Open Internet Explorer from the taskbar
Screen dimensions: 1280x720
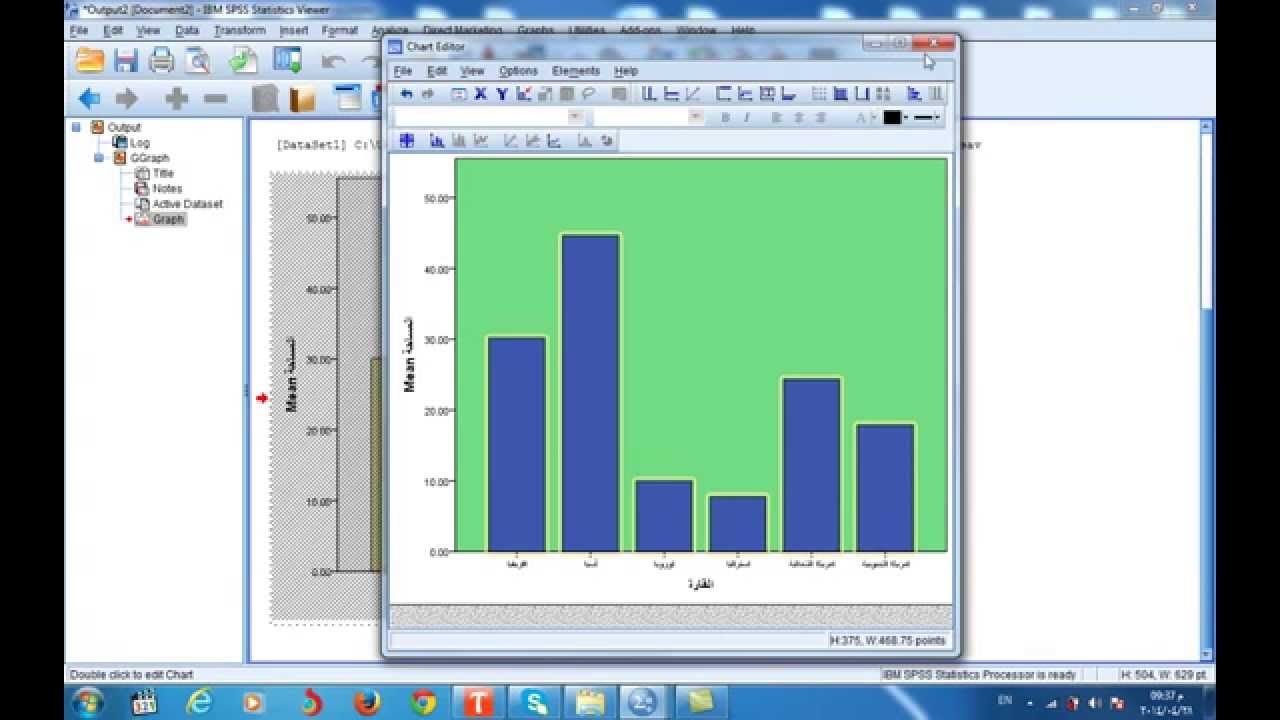click(x=200, y=702)
